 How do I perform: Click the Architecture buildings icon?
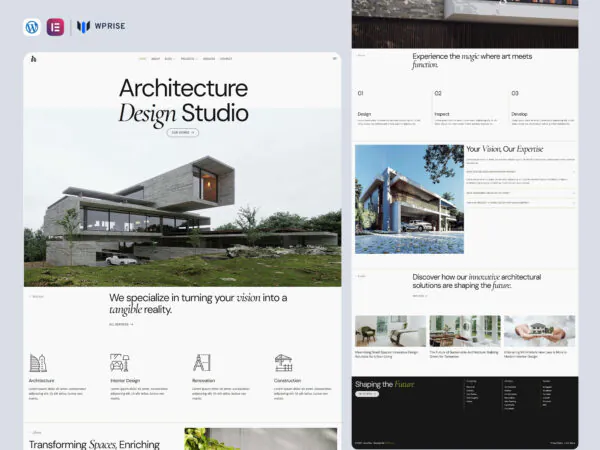tap(37, 363)
